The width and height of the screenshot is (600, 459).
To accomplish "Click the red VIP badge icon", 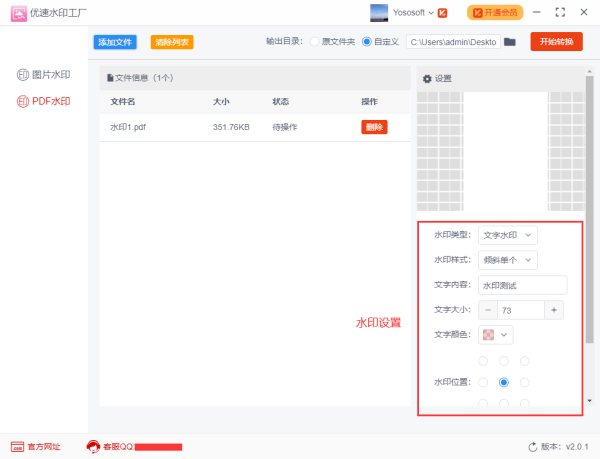I will pyautogui.click(x=443, y=13).
